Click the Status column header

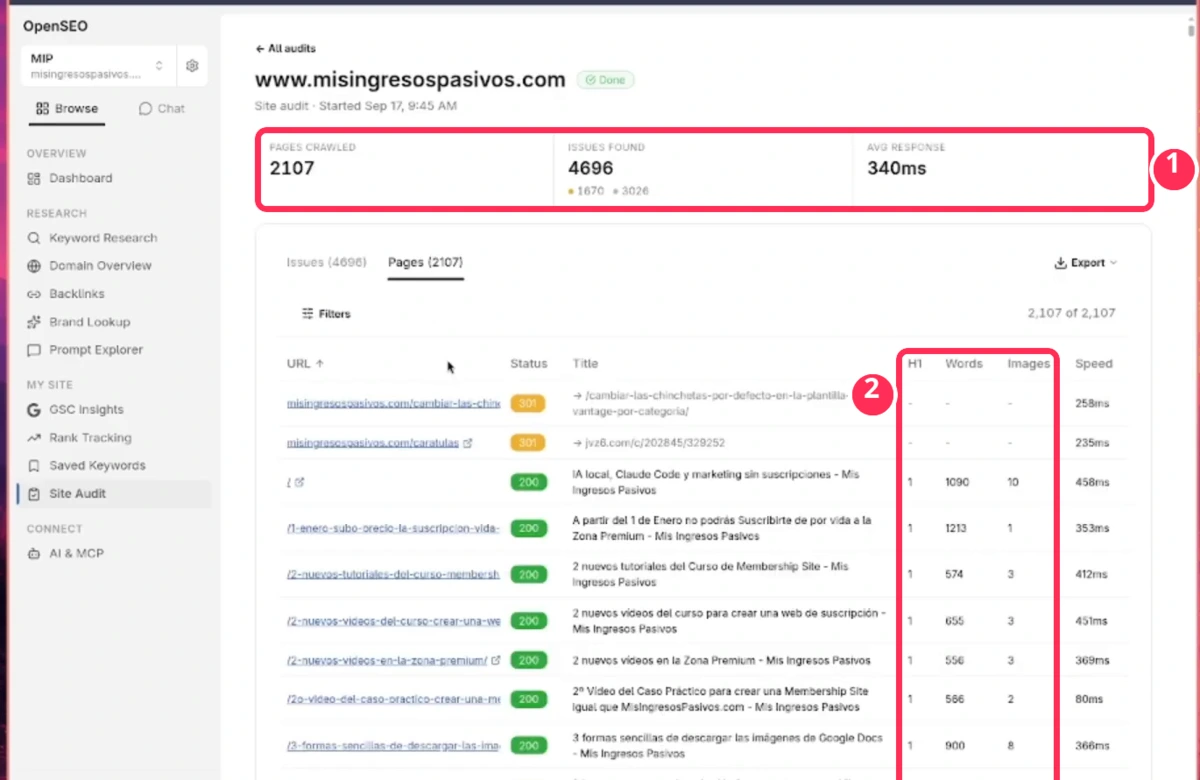(x=528, y=364)
